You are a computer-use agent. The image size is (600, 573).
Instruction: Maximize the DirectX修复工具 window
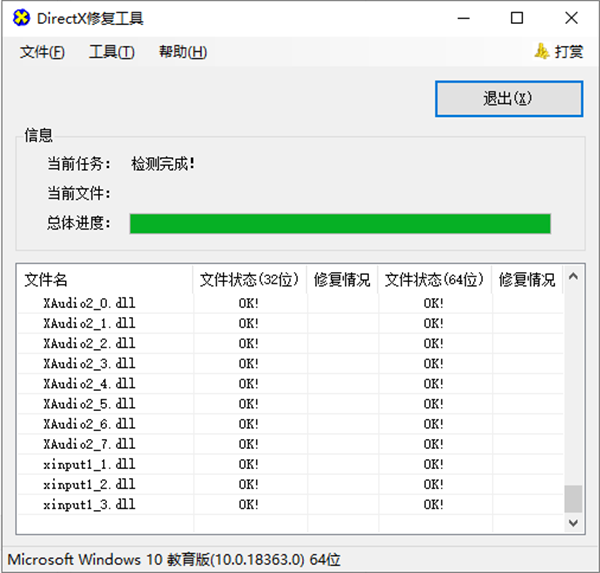point(517,18)
